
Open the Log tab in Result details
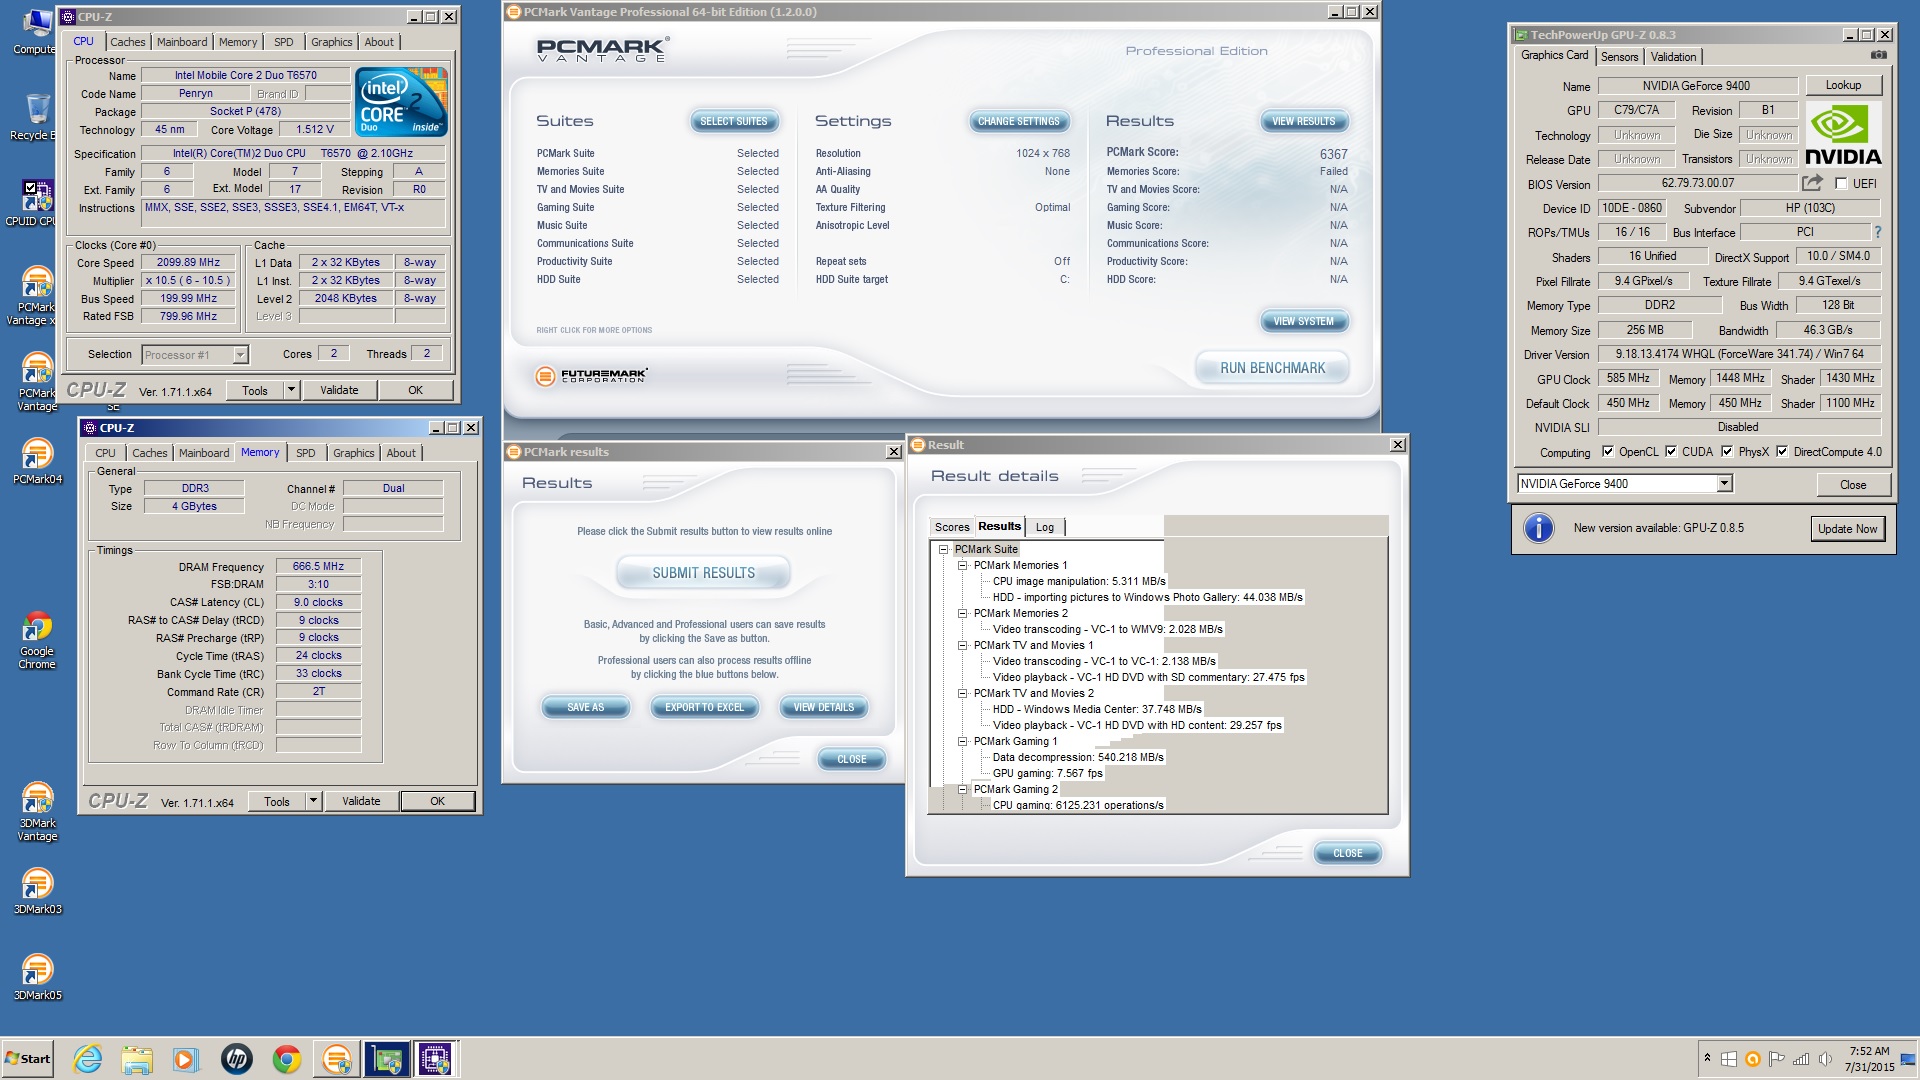tap(1045, 527)
